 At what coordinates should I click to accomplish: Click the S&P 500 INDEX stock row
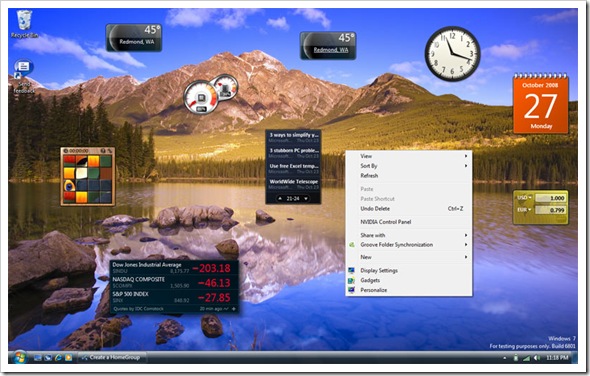point(174,297)
